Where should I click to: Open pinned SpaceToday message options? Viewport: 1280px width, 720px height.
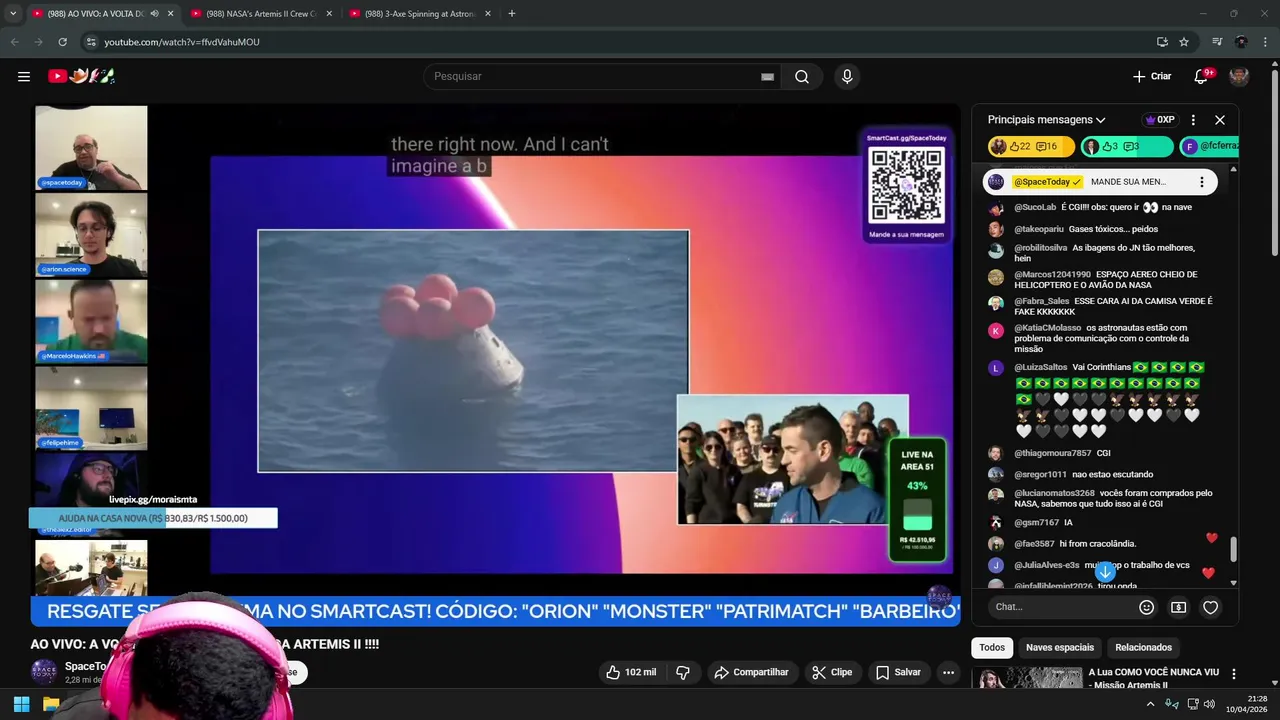click(x=1202, y=182)
